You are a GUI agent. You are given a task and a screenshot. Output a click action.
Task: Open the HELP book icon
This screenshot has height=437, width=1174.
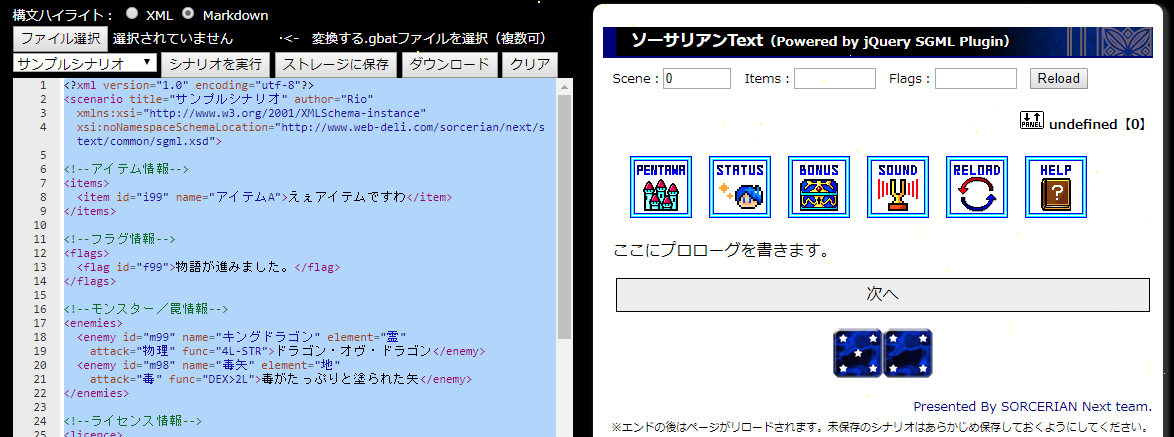1055,187
